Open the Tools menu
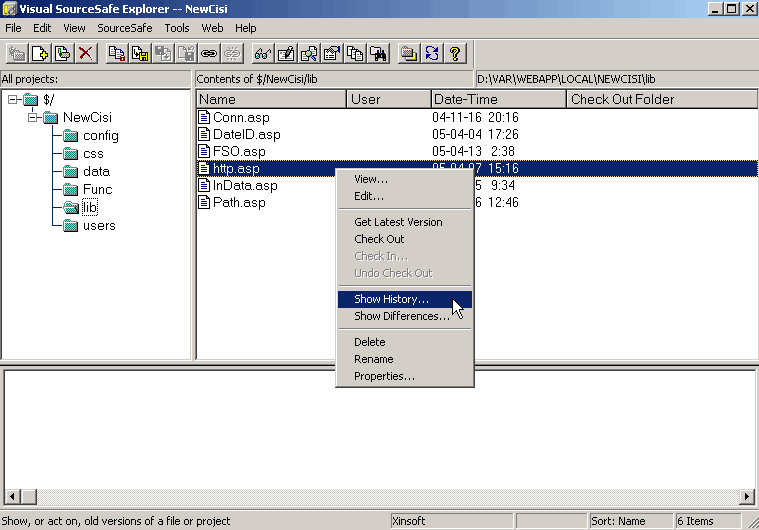This screenshot has width=759, height=530. pyautogui.click(x=177, y=28)
